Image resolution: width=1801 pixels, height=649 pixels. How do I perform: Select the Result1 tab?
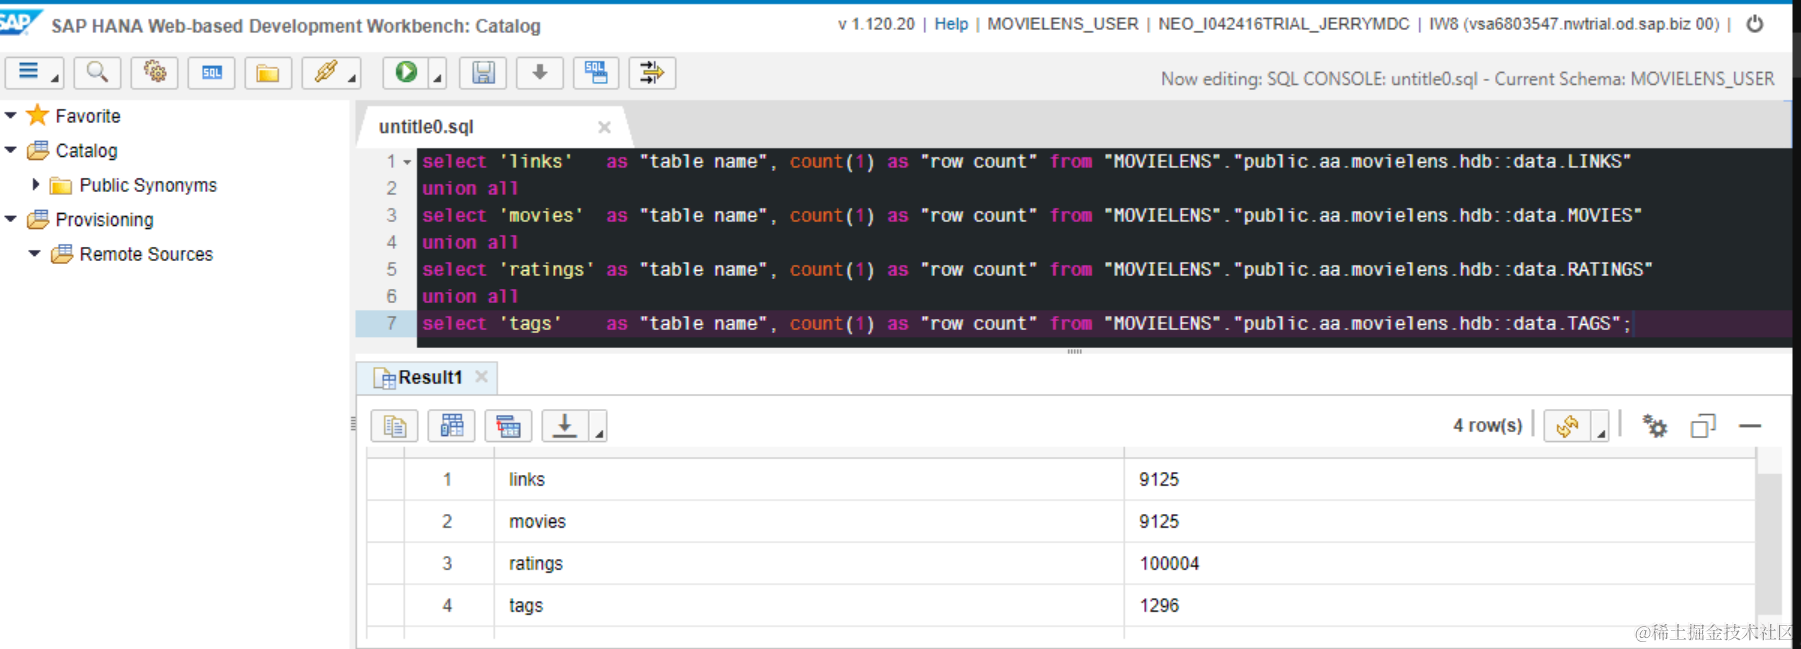point(430,377)
